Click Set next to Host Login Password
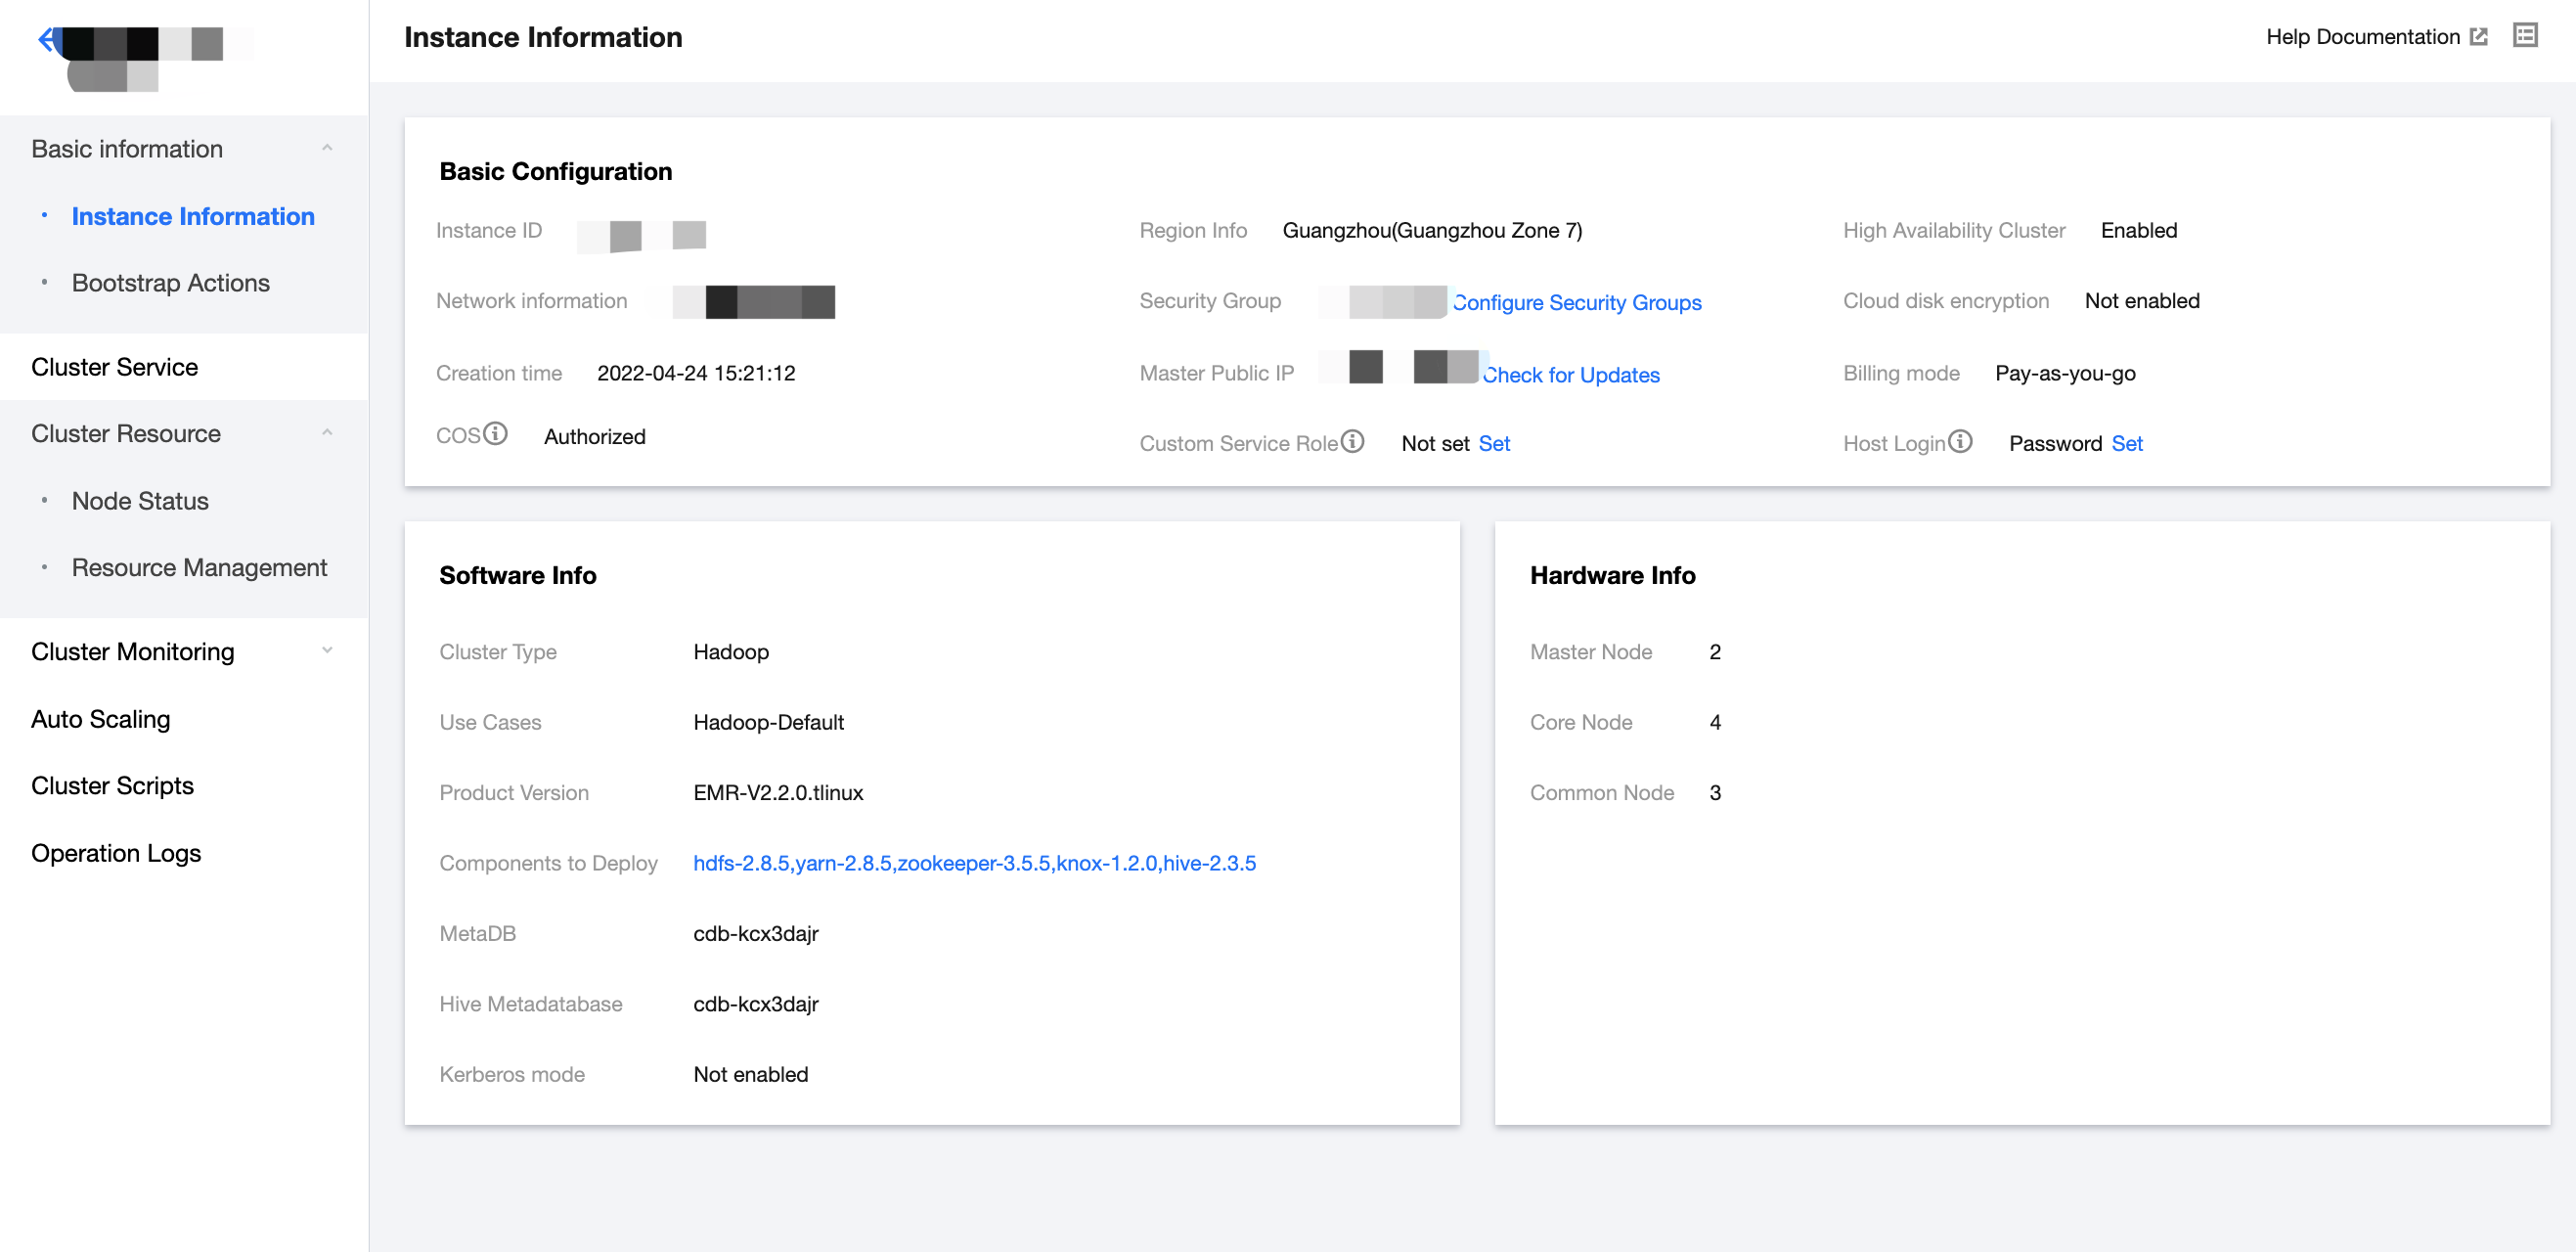Viewport: 2576px width, 1252px height. coord(2126,443)
